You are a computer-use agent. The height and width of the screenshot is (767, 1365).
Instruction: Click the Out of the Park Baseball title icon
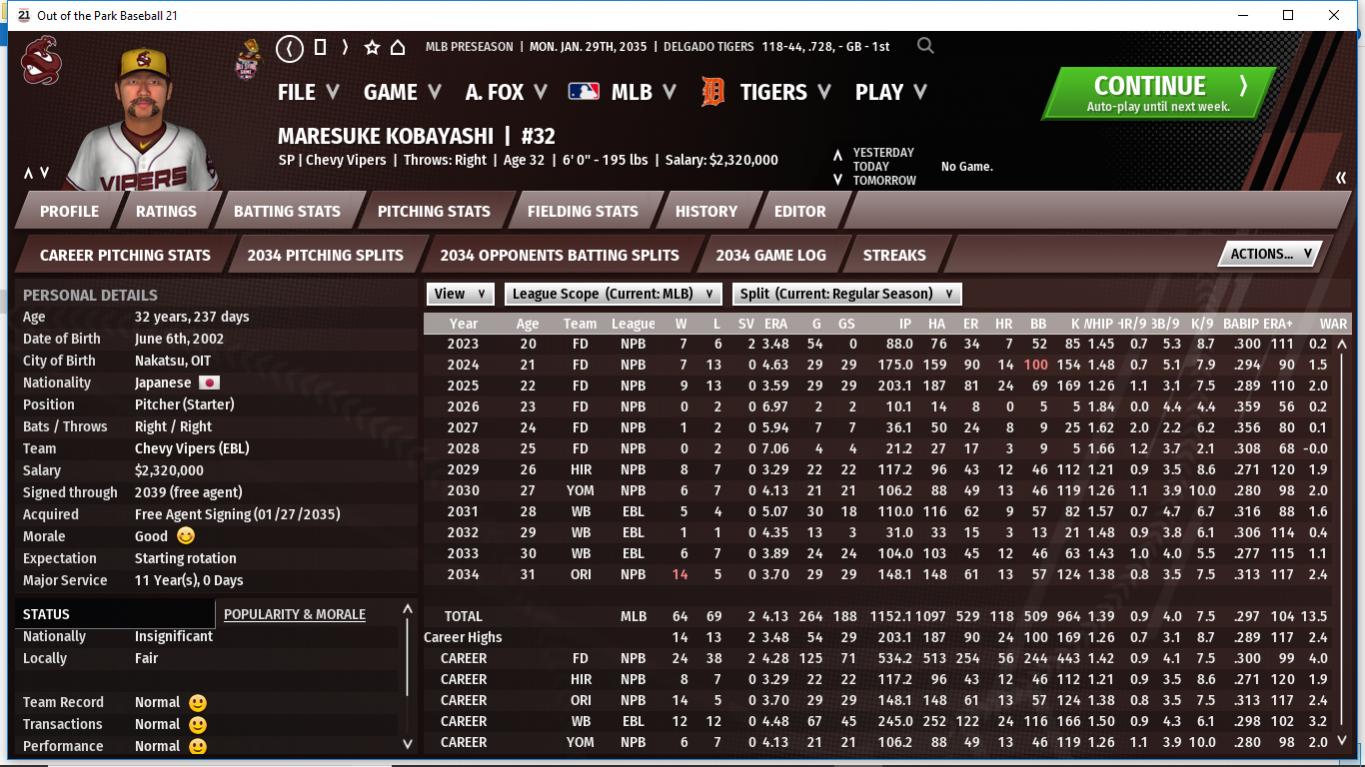coord(24,15)
